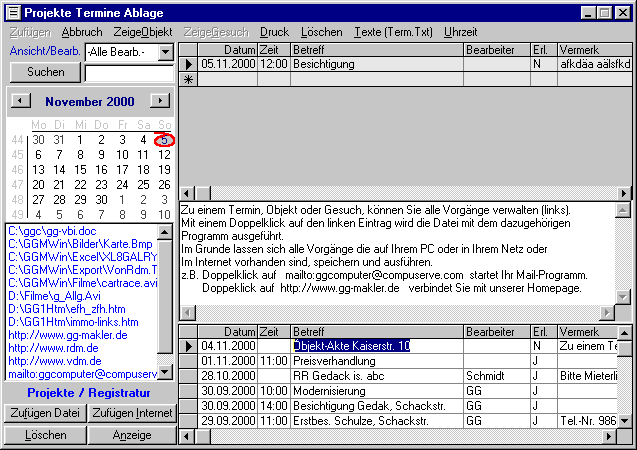Click Erstbes. Schulze, Schackstr. cell
The image size is (637, 450).
[x=377, y=421]
